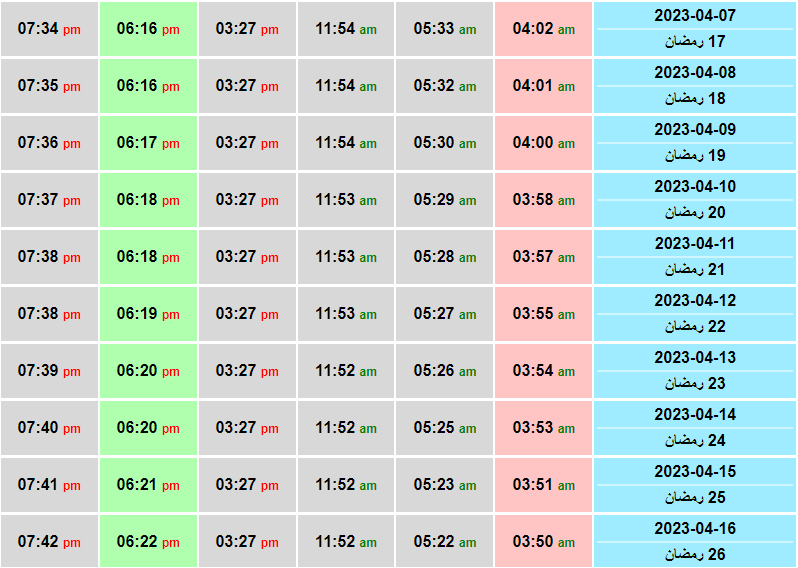Image resolution: width=798 pixels, height=568 pixels.
Task: Click the pink 03:50 am cell
Action: (543, 542)
